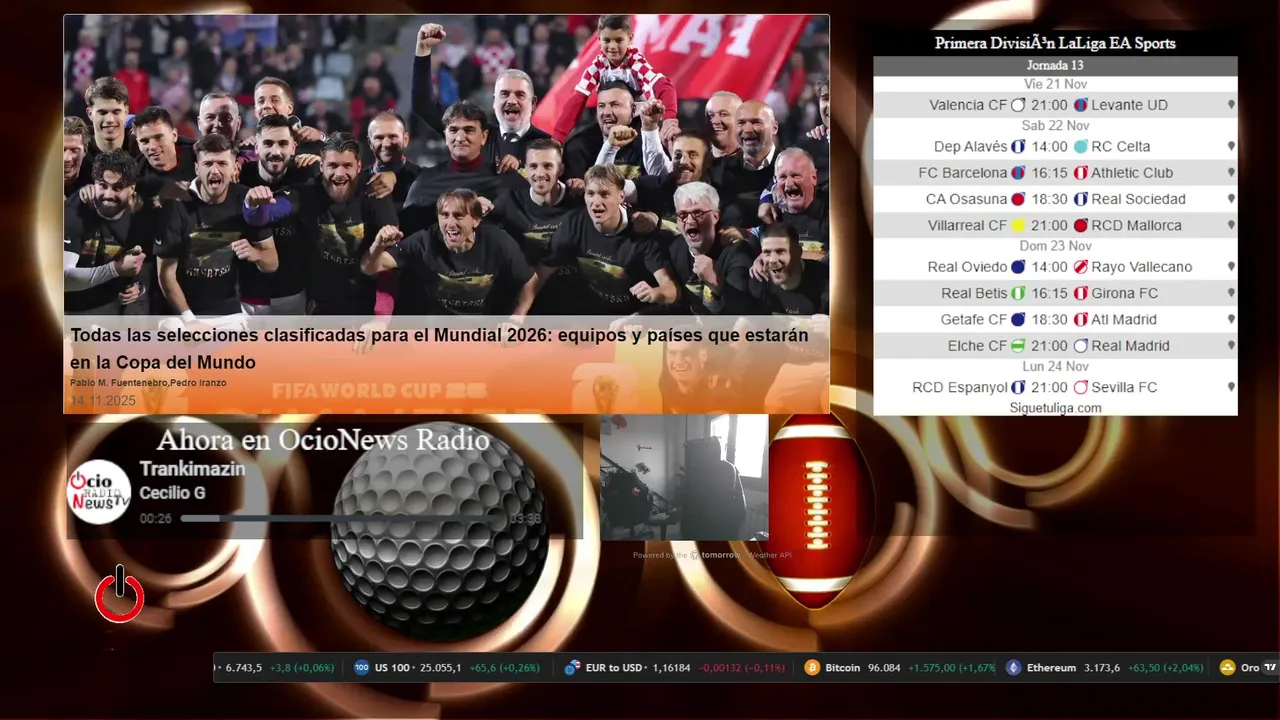
Task: Click the US 100 index icon
Action: [361, 668]
